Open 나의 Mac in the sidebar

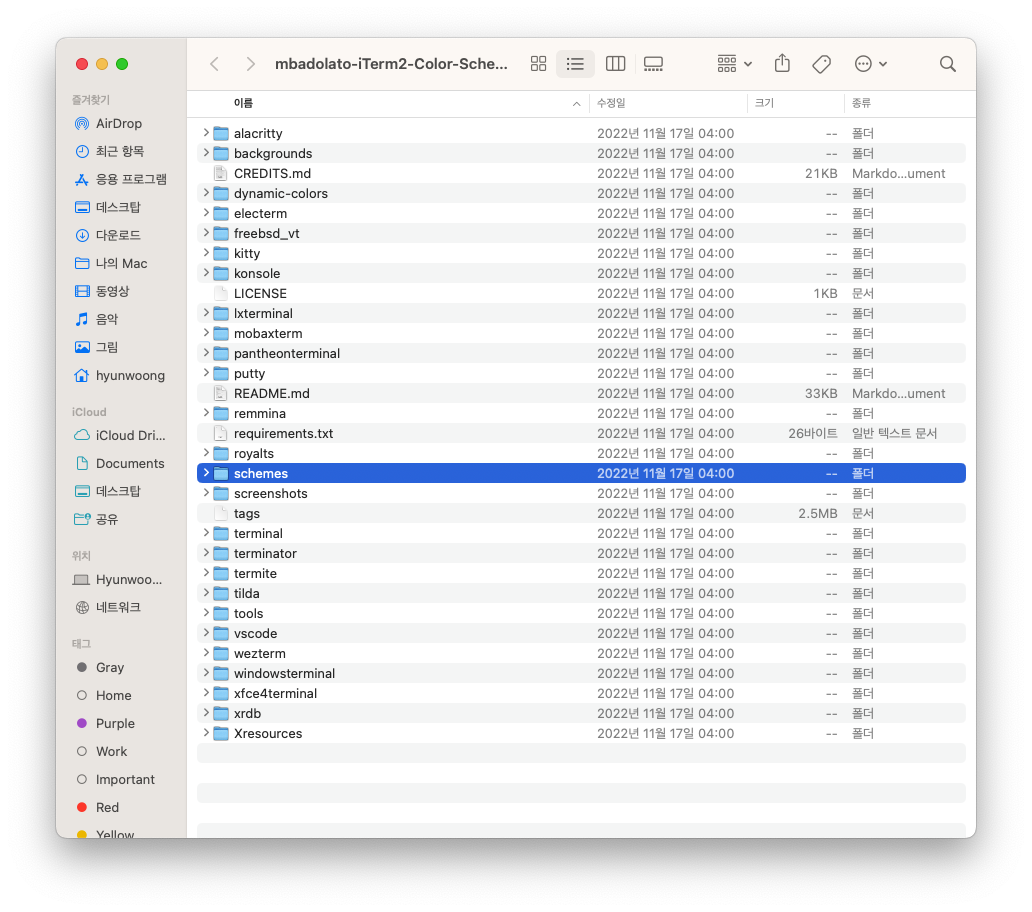tap(119, 263)
